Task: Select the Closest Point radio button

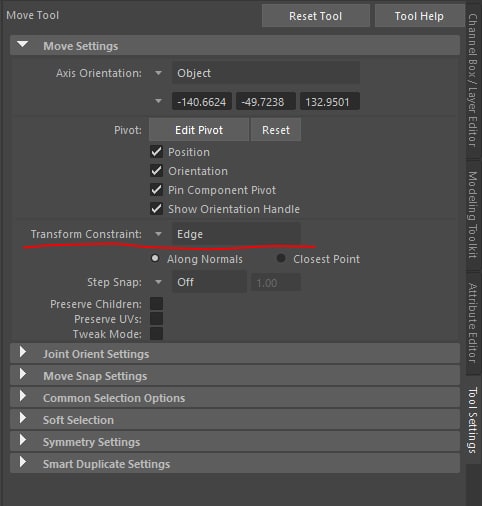Action: pos(281,258)
